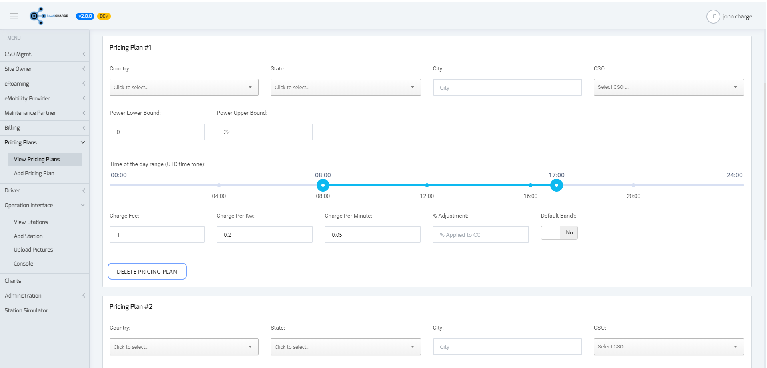Image resolution: width=767 pixels, height=368 pixels.
Task: Click the Charge Per Kwh input field
Action: click(x=265, y=234)
